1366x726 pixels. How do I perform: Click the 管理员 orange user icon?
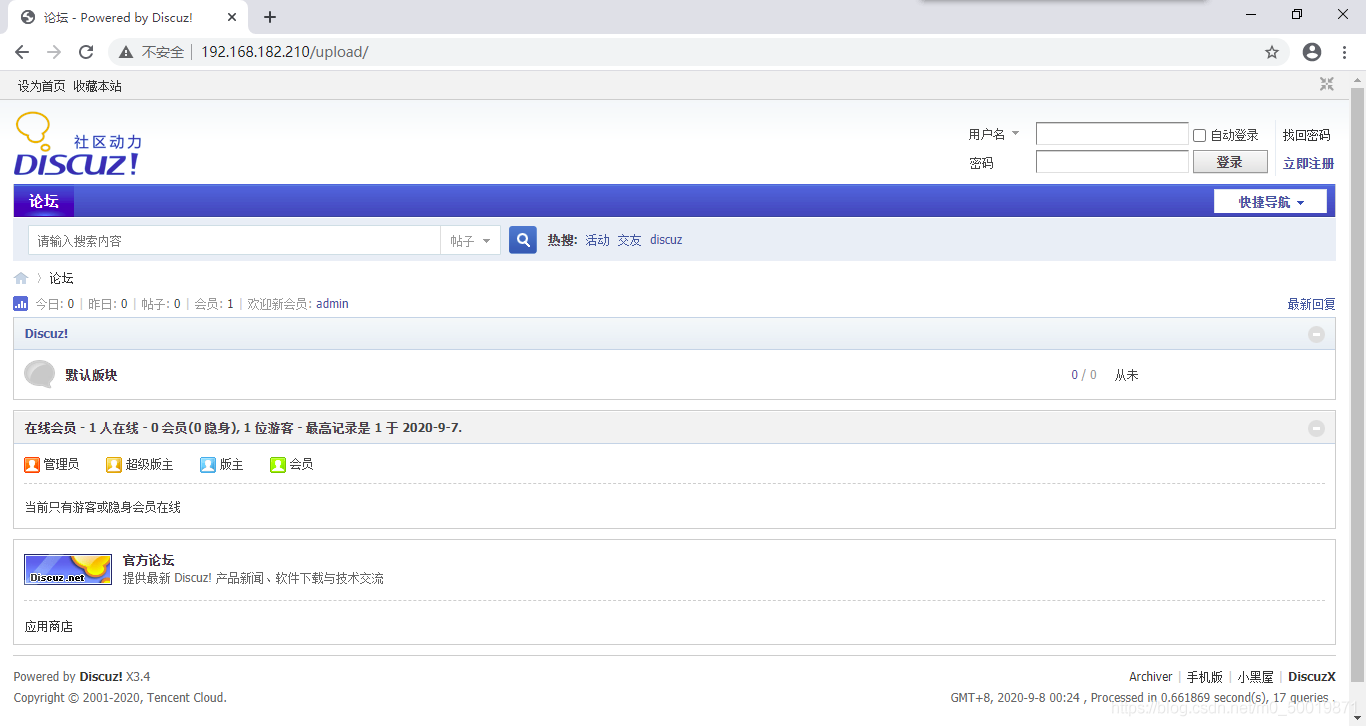tap(32, 464)
